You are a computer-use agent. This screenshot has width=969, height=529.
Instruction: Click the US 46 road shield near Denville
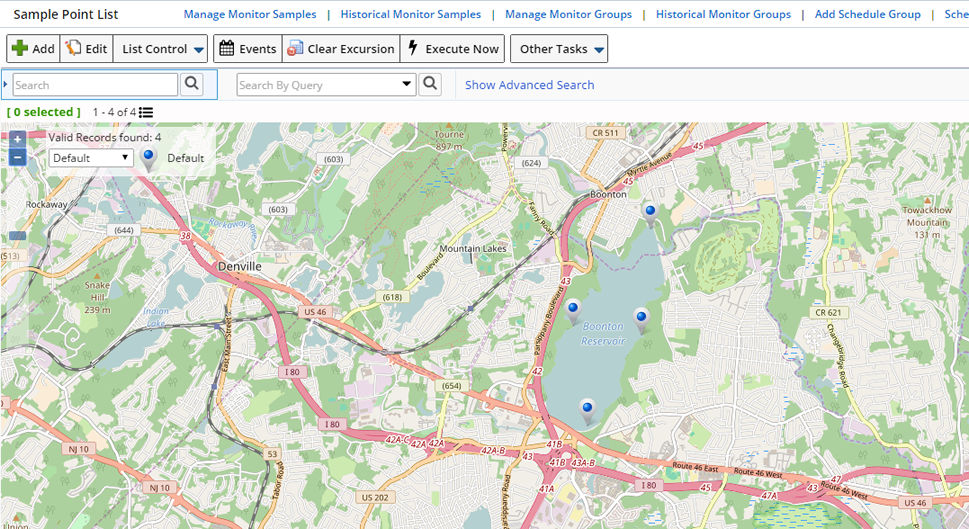(315, 312)
